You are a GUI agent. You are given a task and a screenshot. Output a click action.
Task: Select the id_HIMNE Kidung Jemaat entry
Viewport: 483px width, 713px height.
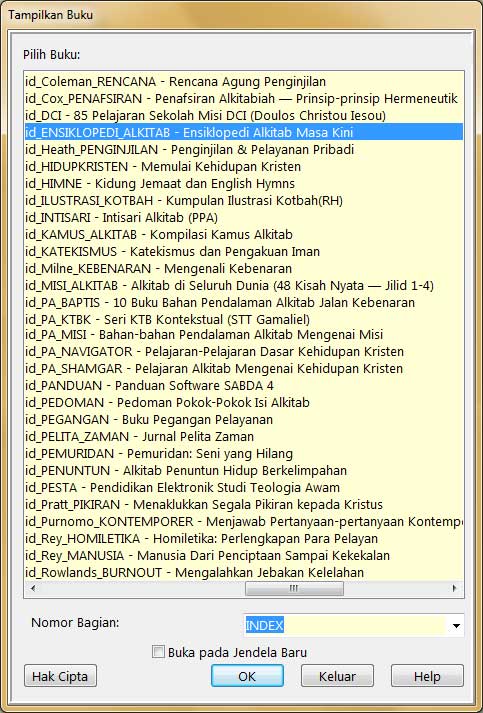click(244, 183)
